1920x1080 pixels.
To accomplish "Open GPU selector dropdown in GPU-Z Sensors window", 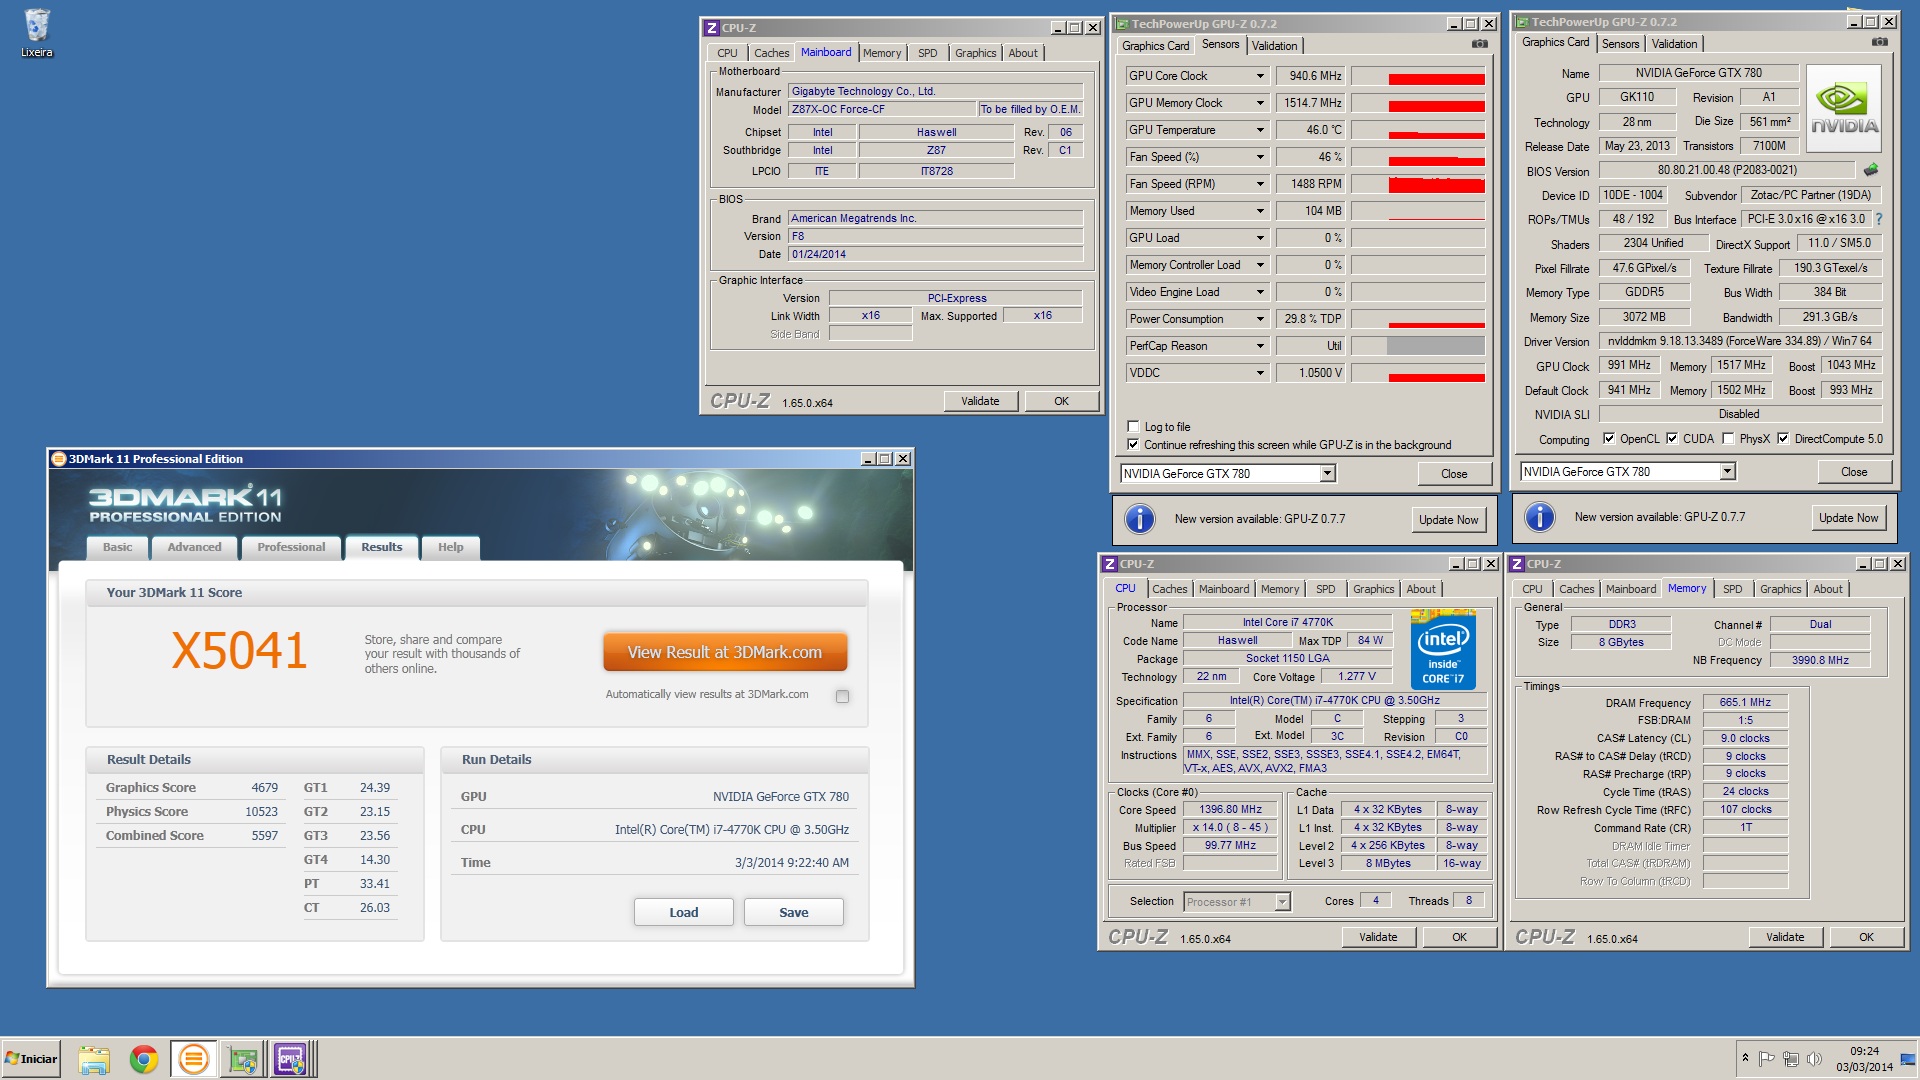I will (x=1327, y=474).
